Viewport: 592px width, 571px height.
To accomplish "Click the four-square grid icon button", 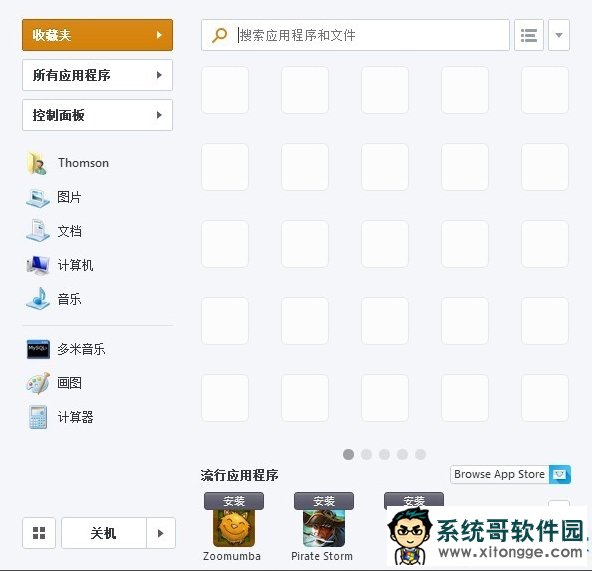I will tap(39, 533).
